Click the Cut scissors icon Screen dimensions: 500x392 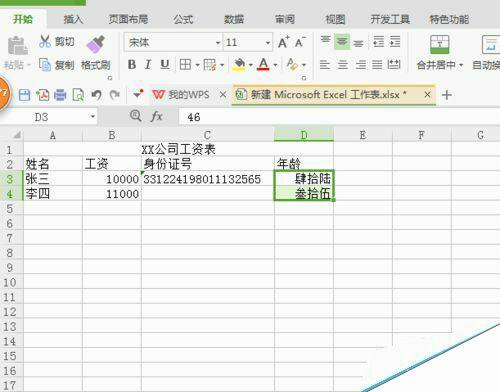tap(45, 41)
